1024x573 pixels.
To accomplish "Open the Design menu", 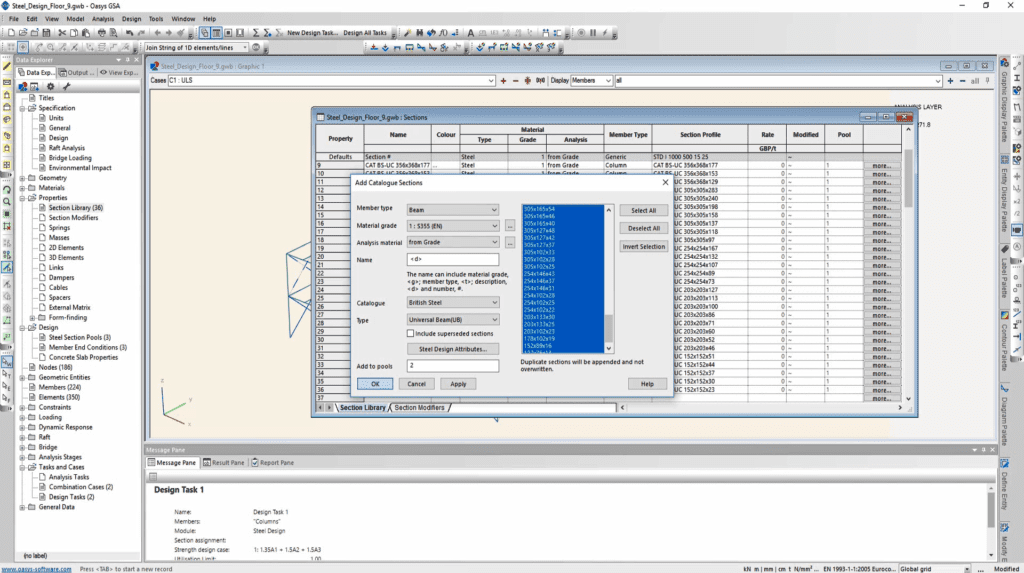I will coord(131,19).
